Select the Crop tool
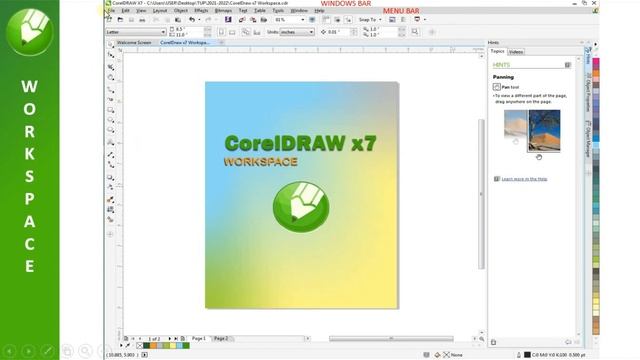The width and height of the screenshot is (640, 360). point(111,67)
